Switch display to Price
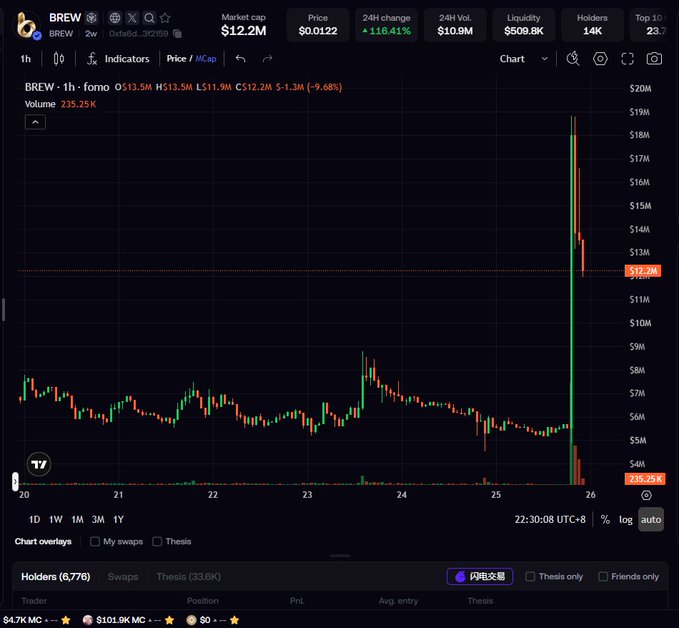Image resolution: width=679 pixels, height=628 pixels. click(176, 58)
